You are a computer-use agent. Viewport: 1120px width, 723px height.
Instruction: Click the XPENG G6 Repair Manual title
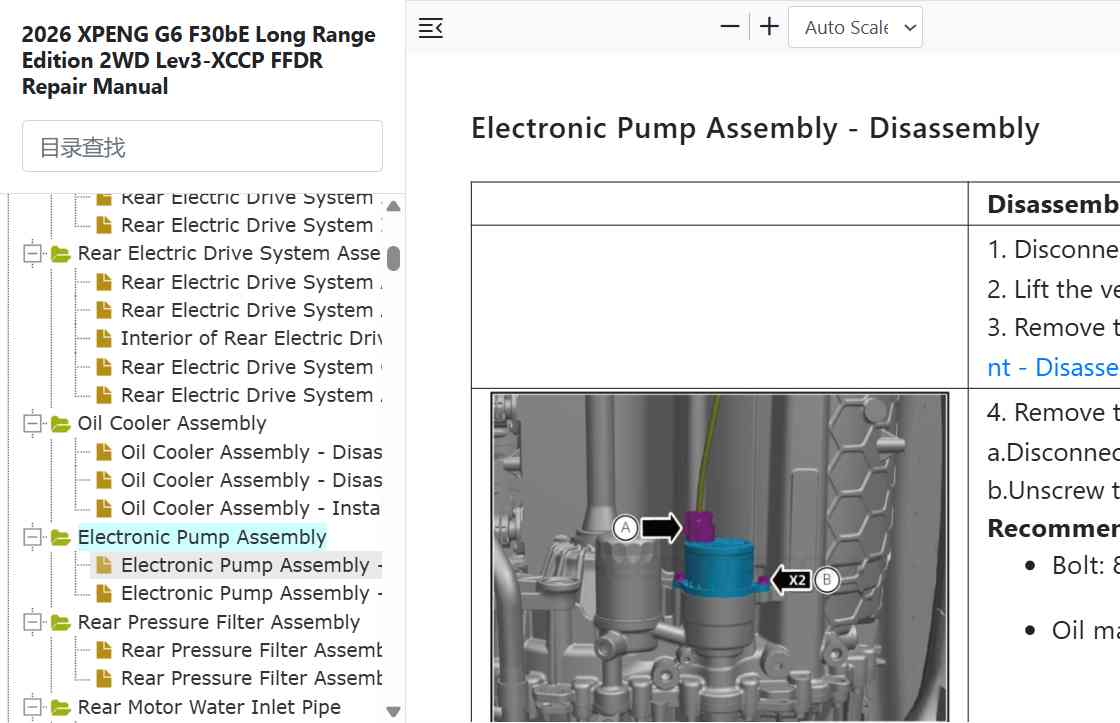tap(199, 60)
